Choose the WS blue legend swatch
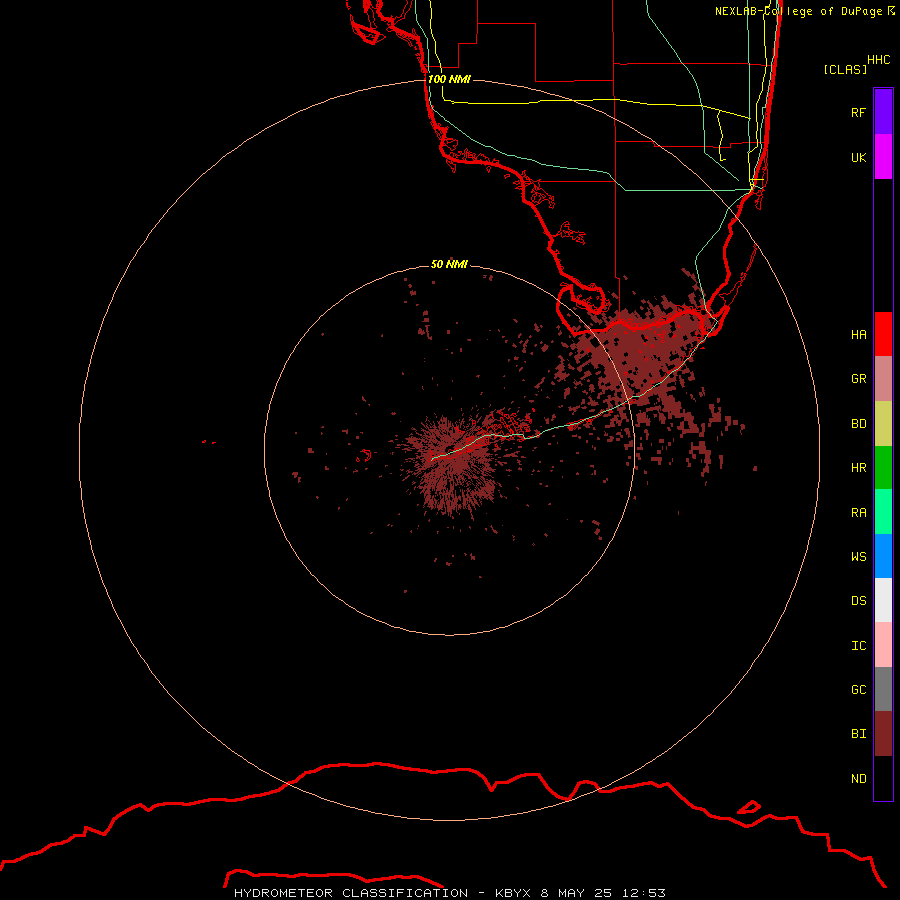The height and width of the screenshot is (900, 900). (x=883, y=556)
